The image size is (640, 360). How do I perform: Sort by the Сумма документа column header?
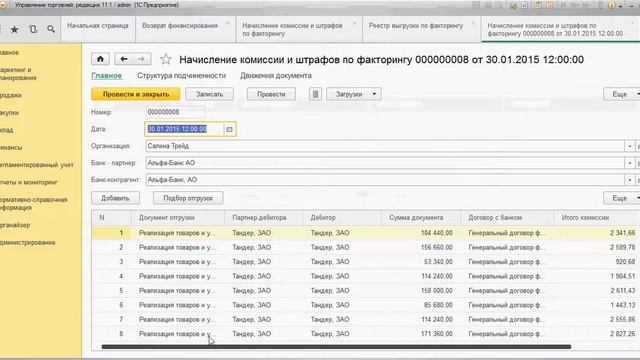pos(421,218)
